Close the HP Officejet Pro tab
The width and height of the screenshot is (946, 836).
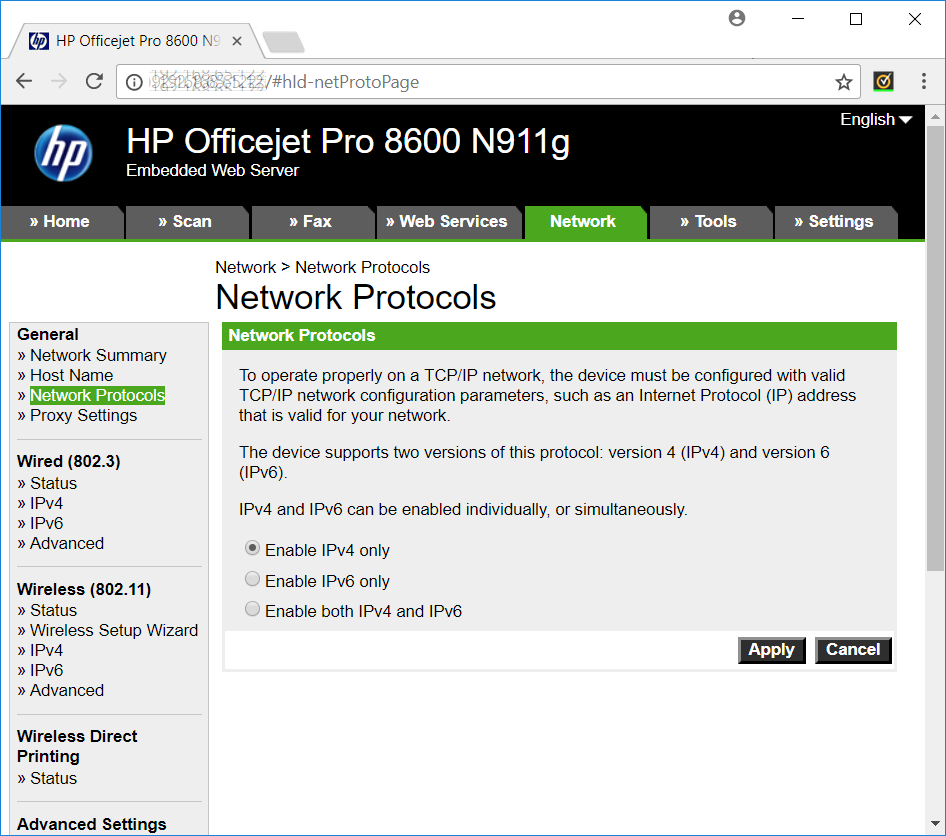click(237, 41)
